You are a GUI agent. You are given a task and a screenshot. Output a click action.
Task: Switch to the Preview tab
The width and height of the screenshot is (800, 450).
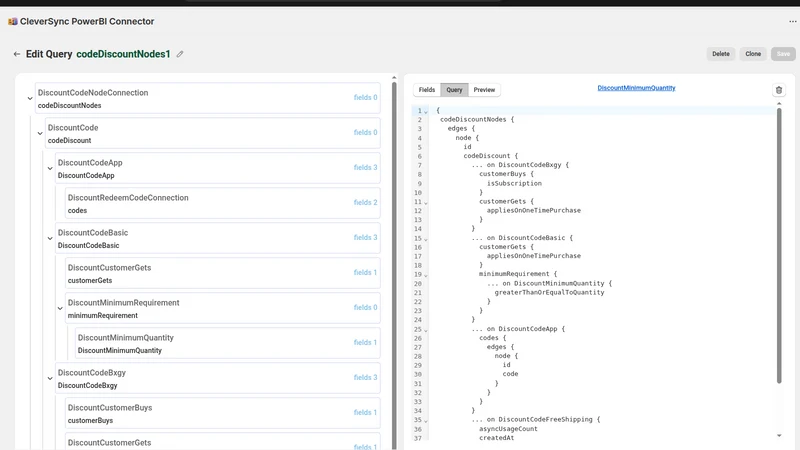point(484,90)
